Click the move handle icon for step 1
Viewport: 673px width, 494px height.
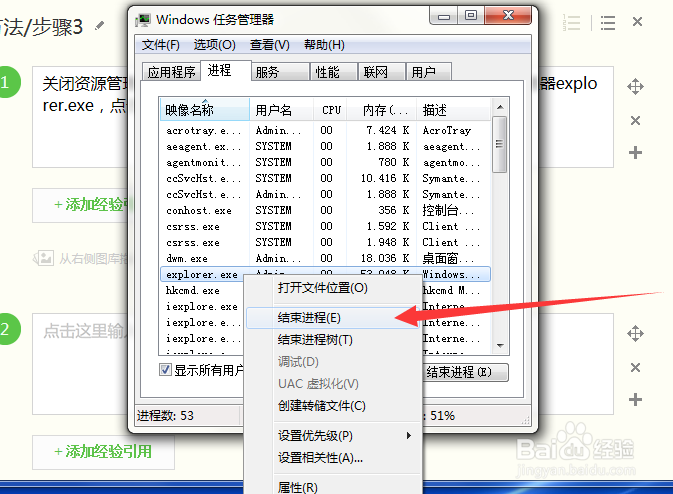[635, 87]
